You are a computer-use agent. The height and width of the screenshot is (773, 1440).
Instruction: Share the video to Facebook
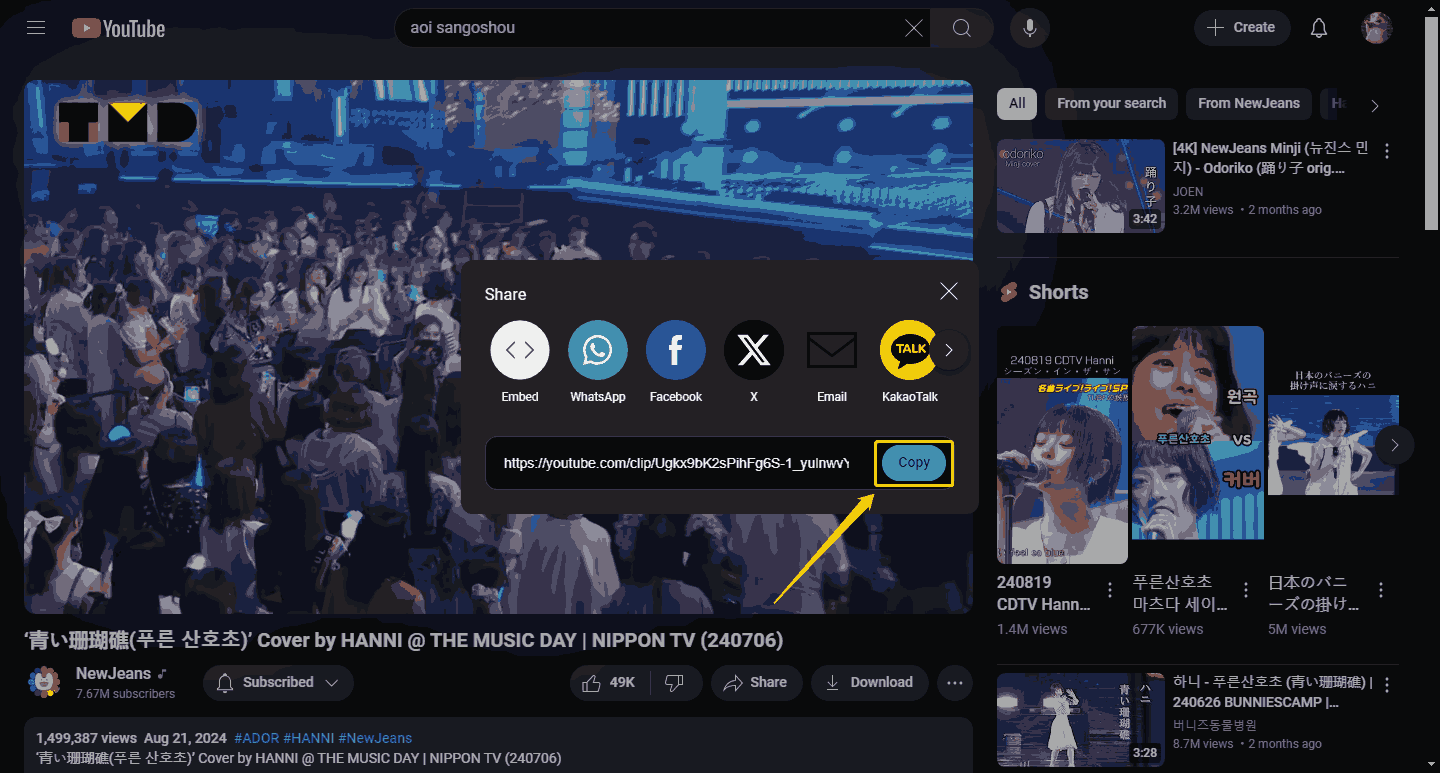(676, 361)
